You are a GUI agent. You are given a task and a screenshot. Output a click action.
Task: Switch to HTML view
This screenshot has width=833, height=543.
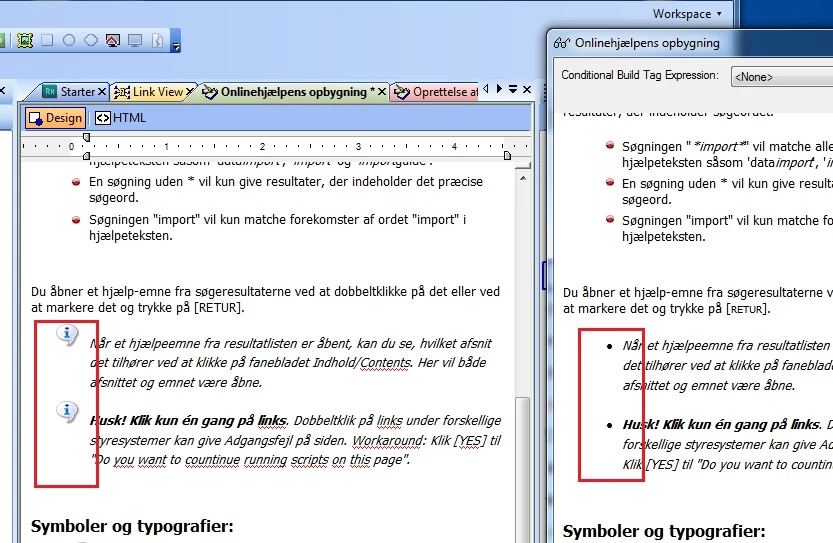tap(121, 118)
